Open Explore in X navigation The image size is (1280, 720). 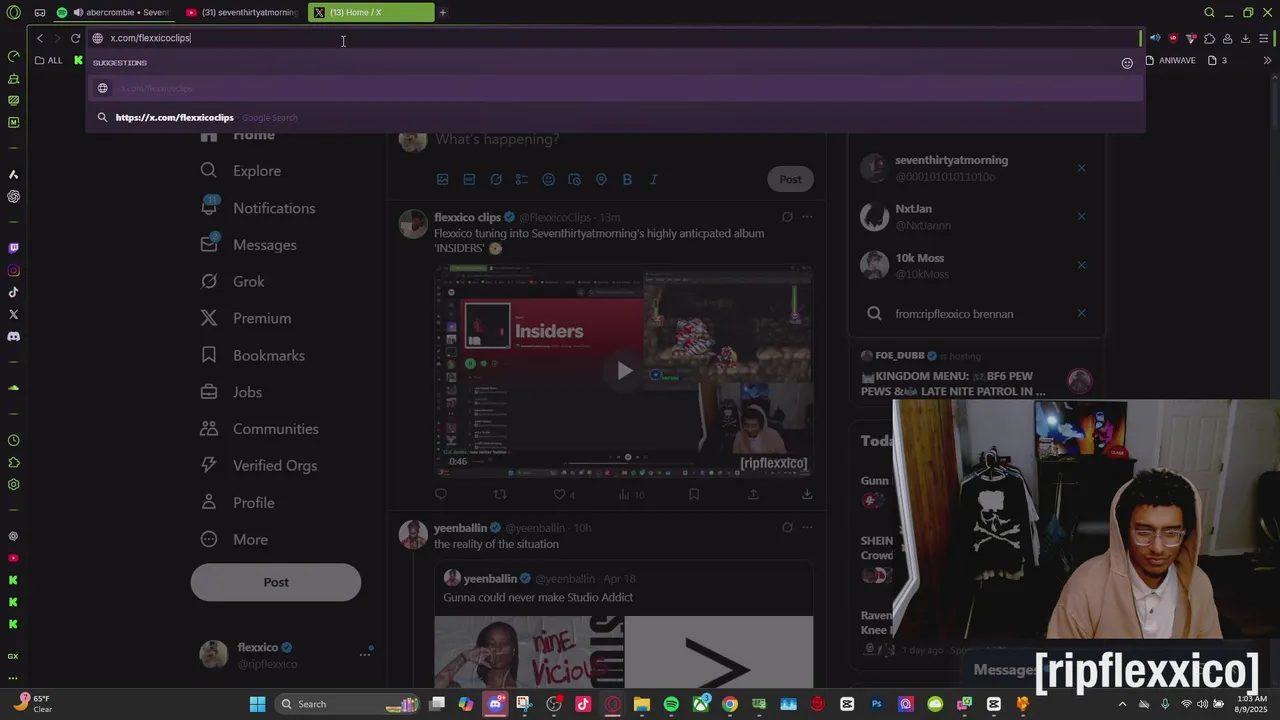coord(241,171)
